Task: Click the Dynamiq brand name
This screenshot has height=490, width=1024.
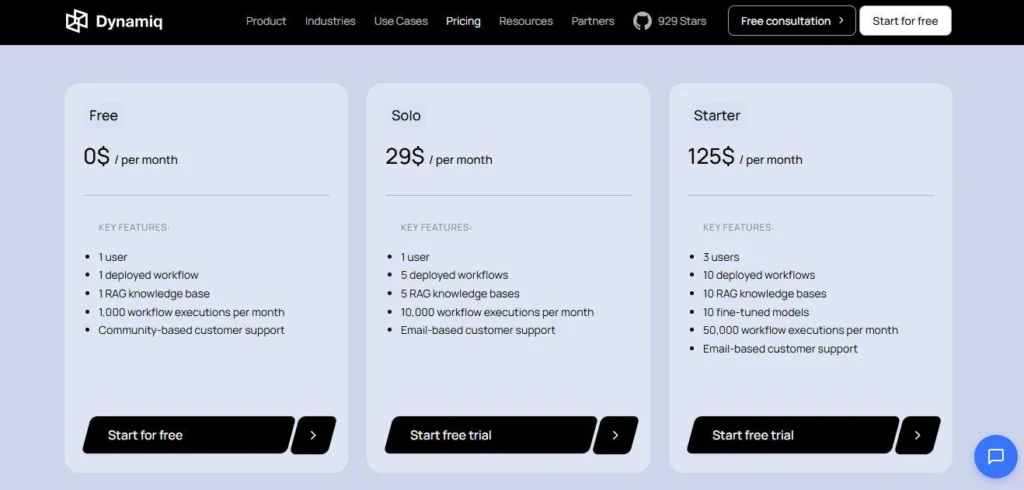Action: point(129,22)
